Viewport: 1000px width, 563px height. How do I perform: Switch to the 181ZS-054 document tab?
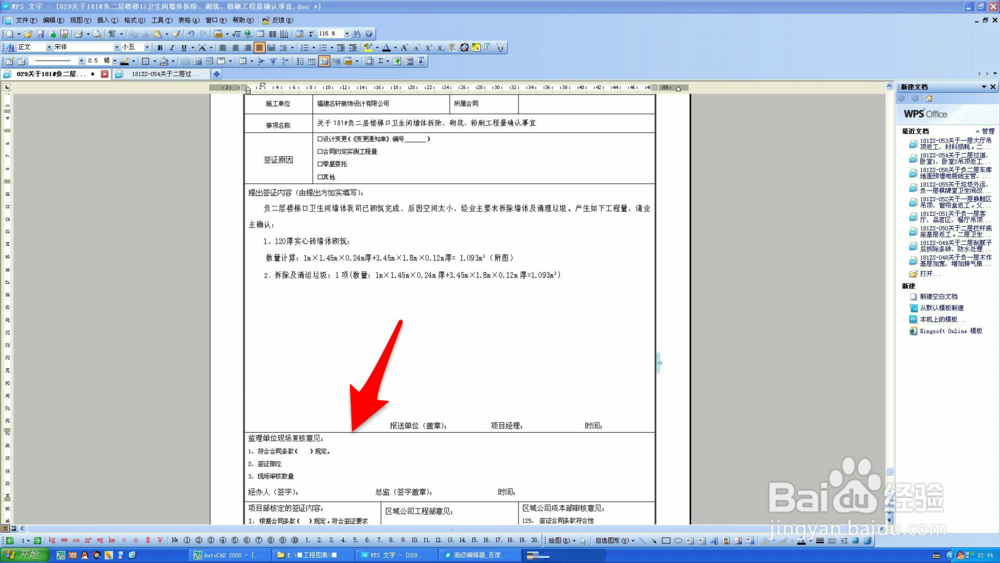click(162, 74)
